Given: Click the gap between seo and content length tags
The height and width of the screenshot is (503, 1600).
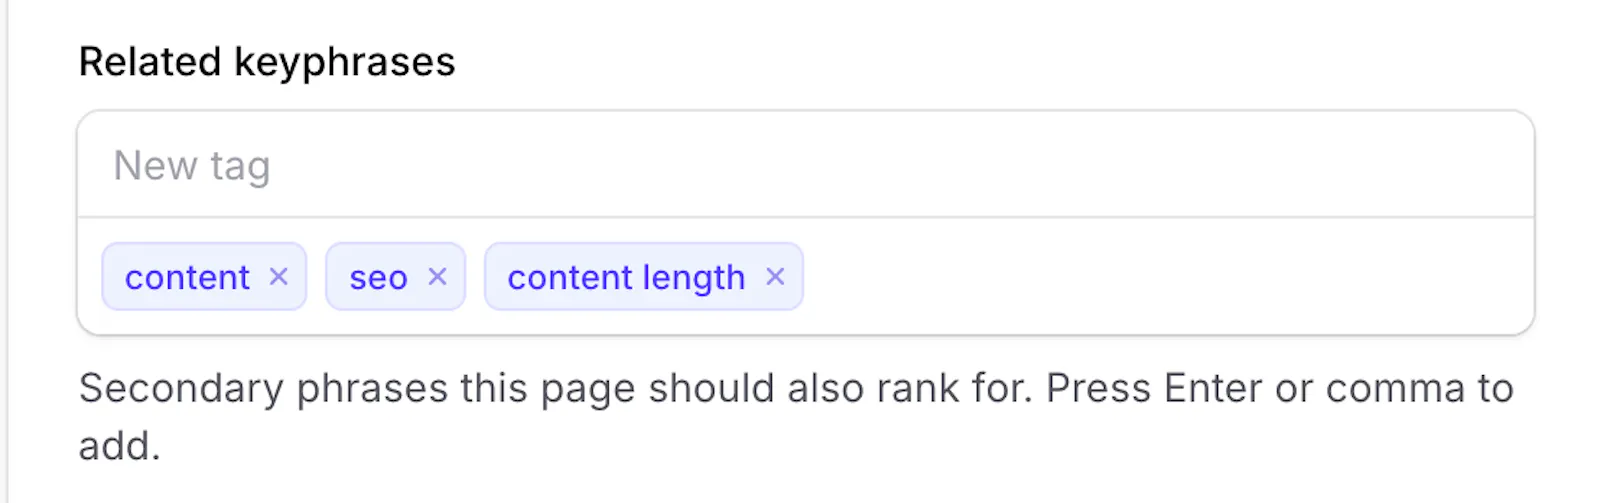Looking at the screenshot, I should coord(475,277).
